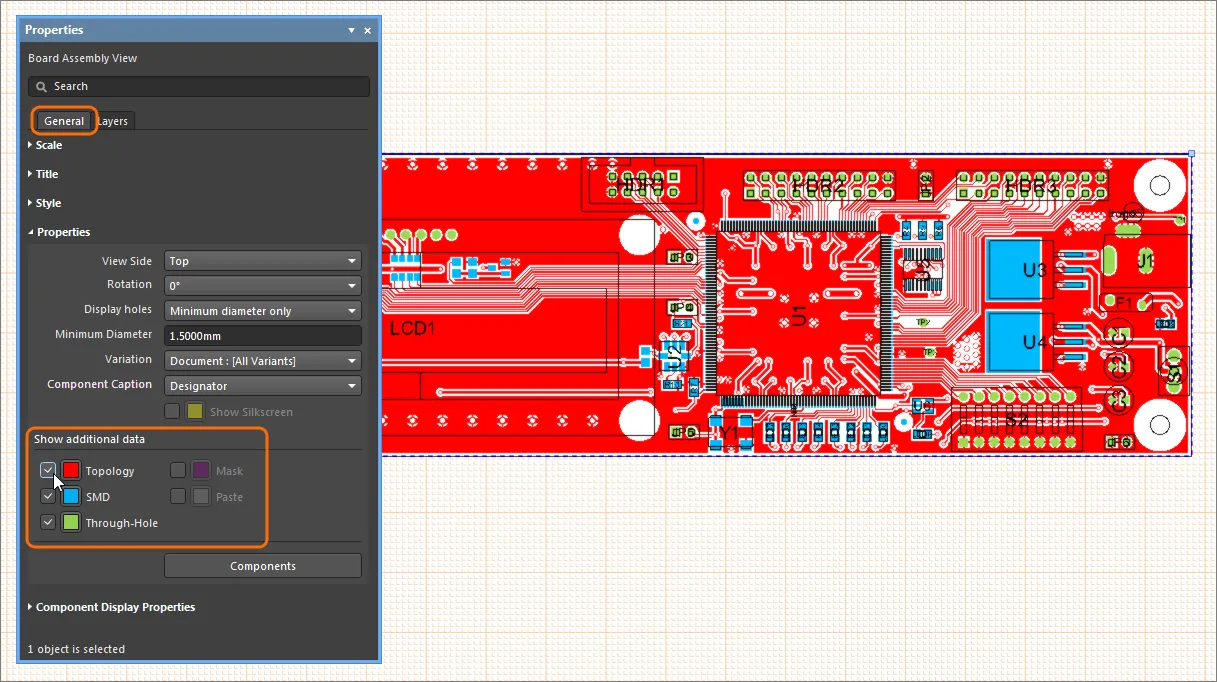This screenshot has width=1217, height=682.
Task: Toggle the SMD checkbox
Action: pos(48,496)
